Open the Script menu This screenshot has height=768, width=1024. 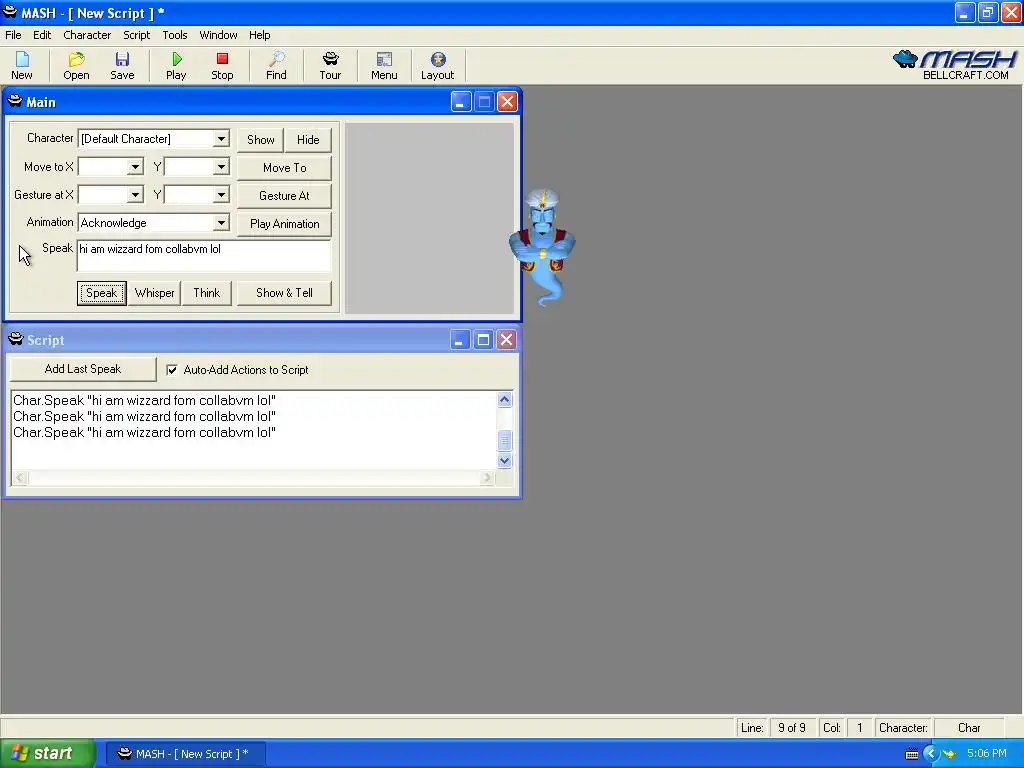point(136,35)
